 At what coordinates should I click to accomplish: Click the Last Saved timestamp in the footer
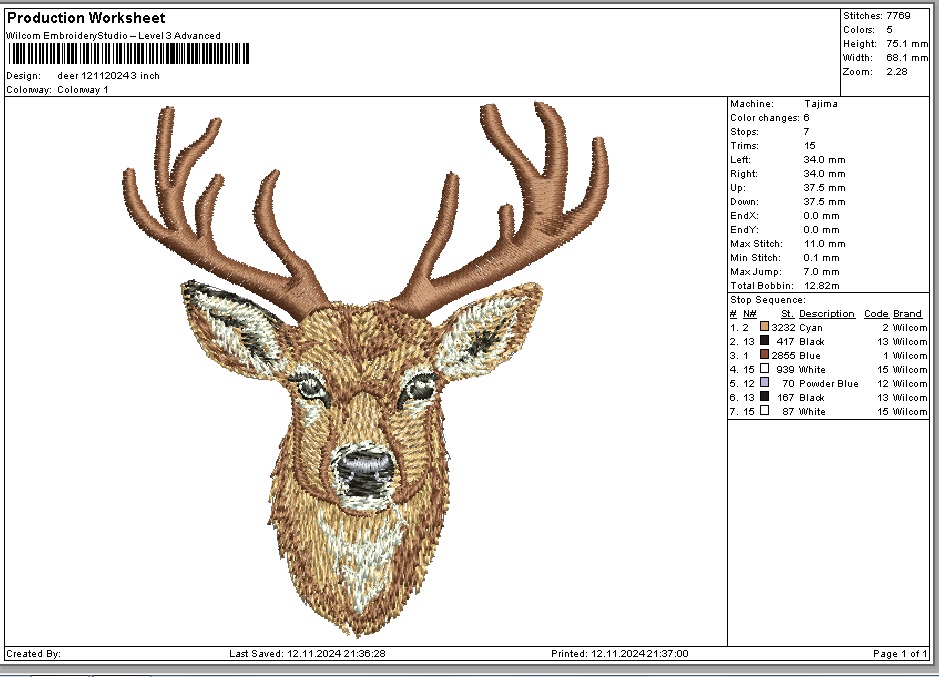pos(307,654)
